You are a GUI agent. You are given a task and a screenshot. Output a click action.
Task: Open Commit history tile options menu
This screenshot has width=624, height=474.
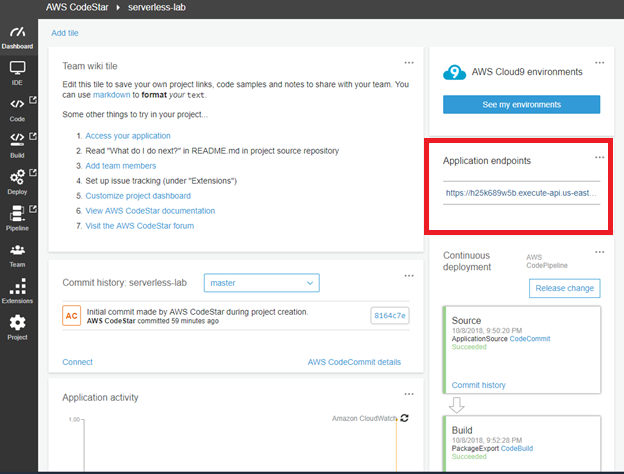pos(409,276)
